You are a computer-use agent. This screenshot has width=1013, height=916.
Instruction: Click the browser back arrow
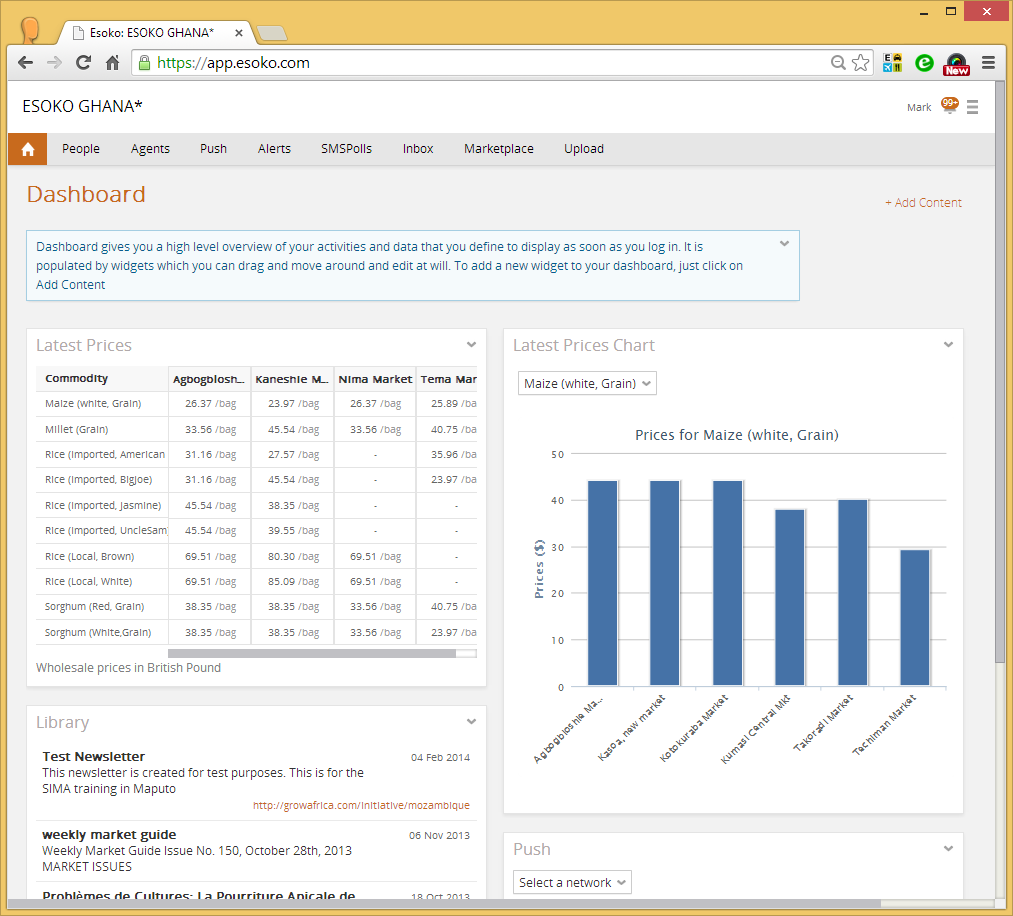click(x=25, y=63)
